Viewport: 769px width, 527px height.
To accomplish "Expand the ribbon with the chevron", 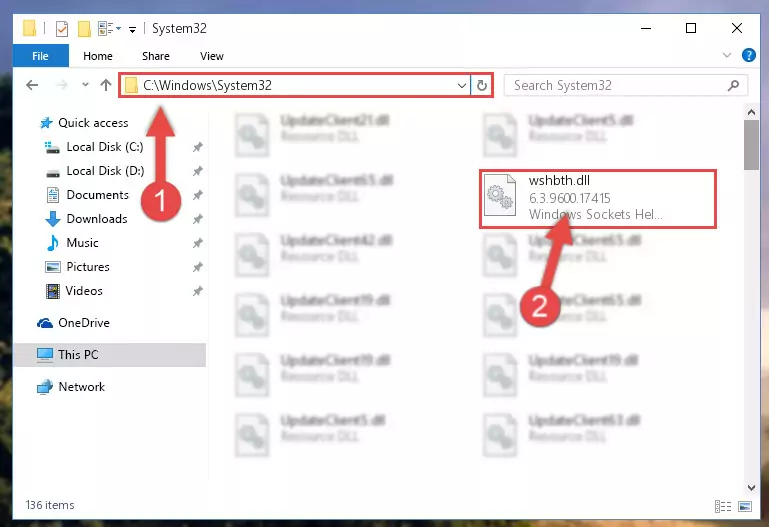I will tap(727, 55).
